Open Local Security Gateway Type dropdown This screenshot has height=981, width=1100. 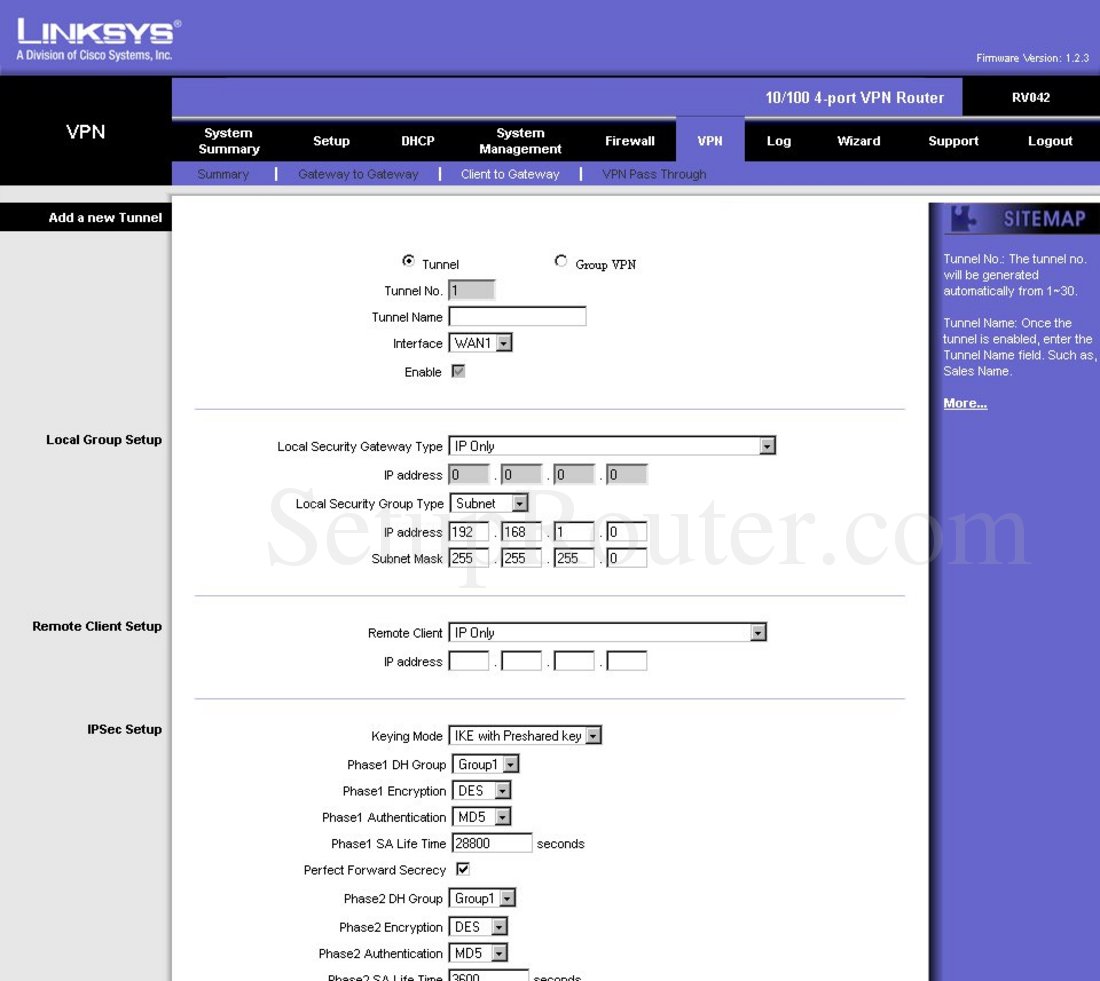pyautogui.click(x=612, y=446)
